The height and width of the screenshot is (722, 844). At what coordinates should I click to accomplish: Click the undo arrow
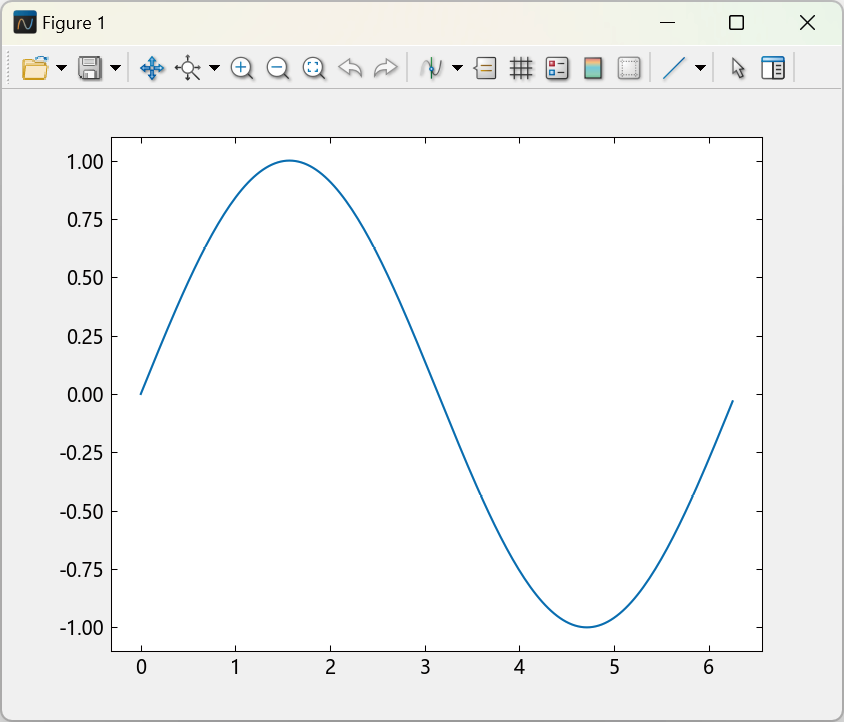[x=350, y=68]
